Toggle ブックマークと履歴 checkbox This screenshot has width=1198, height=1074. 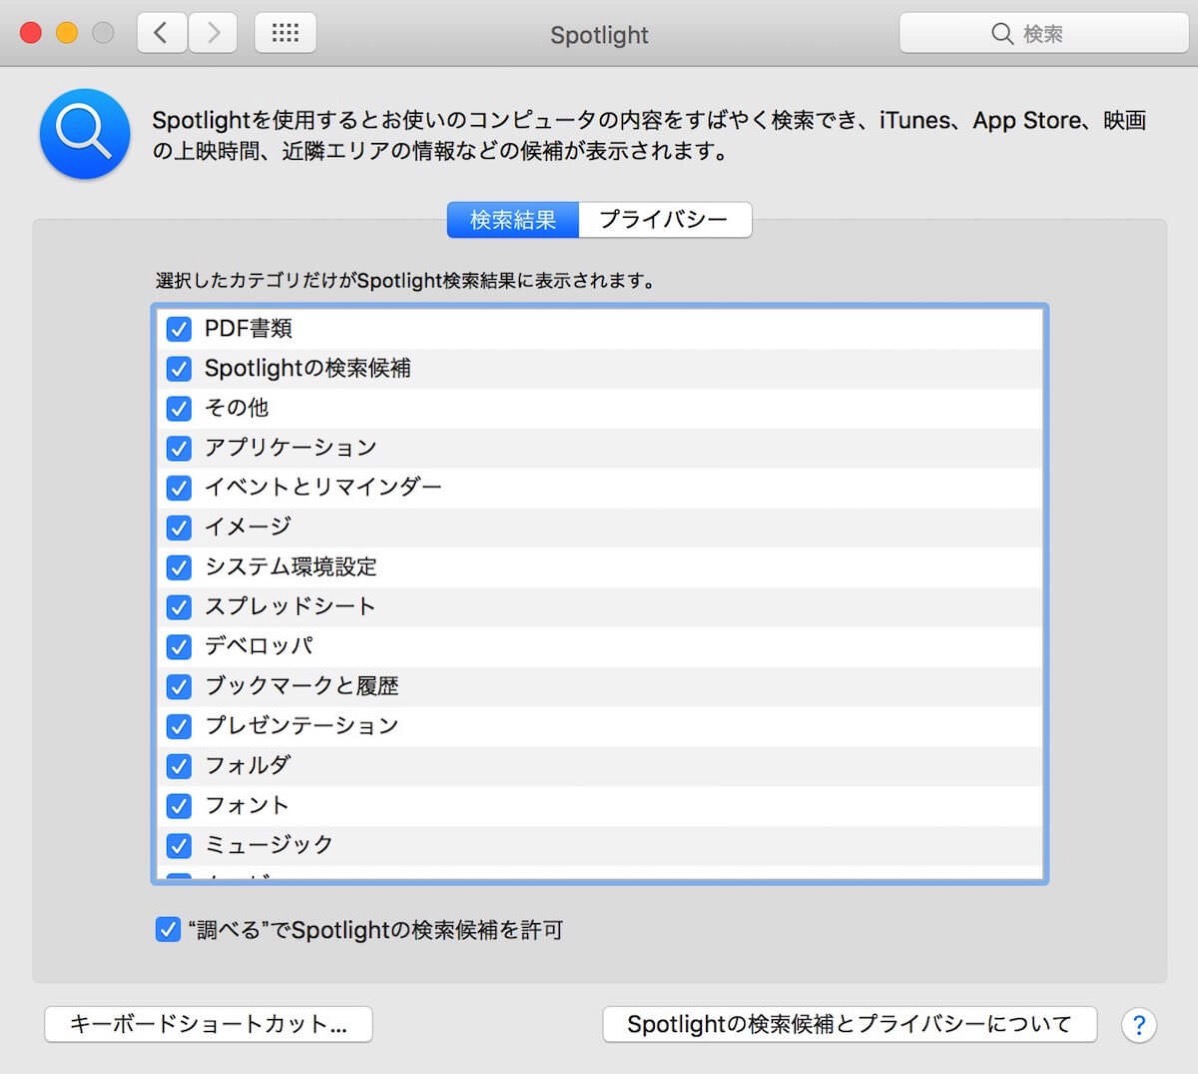point(179,687)
